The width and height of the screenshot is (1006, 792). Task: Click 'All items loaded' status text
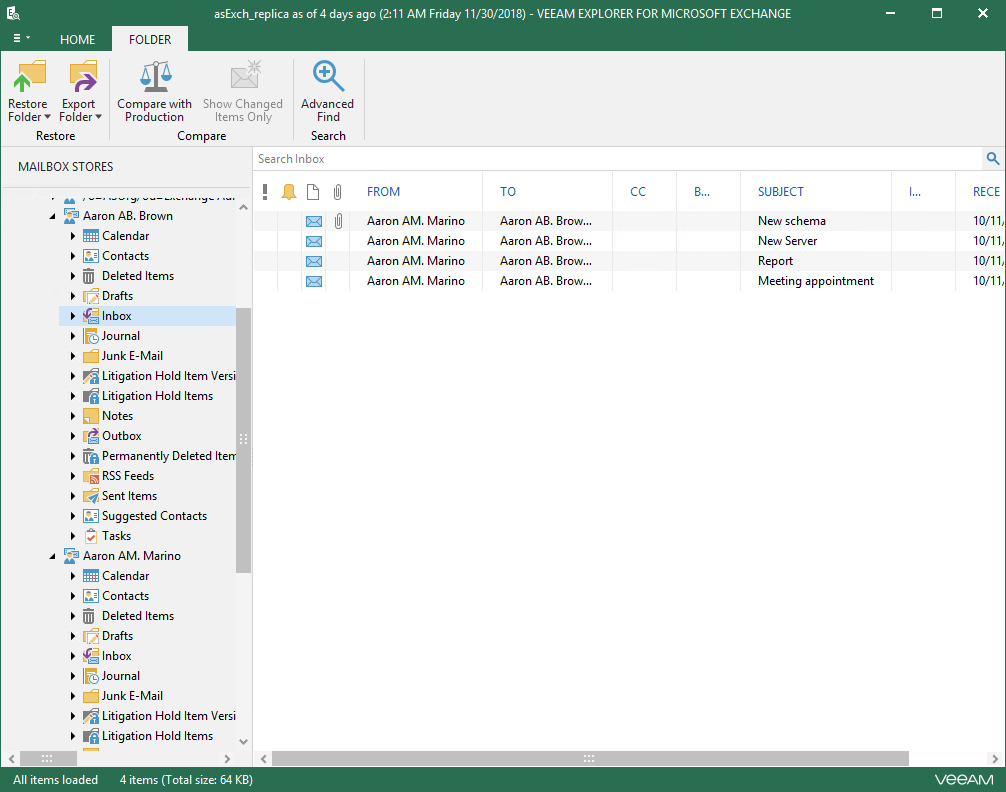pyautogui.click(x=55, y=780)
